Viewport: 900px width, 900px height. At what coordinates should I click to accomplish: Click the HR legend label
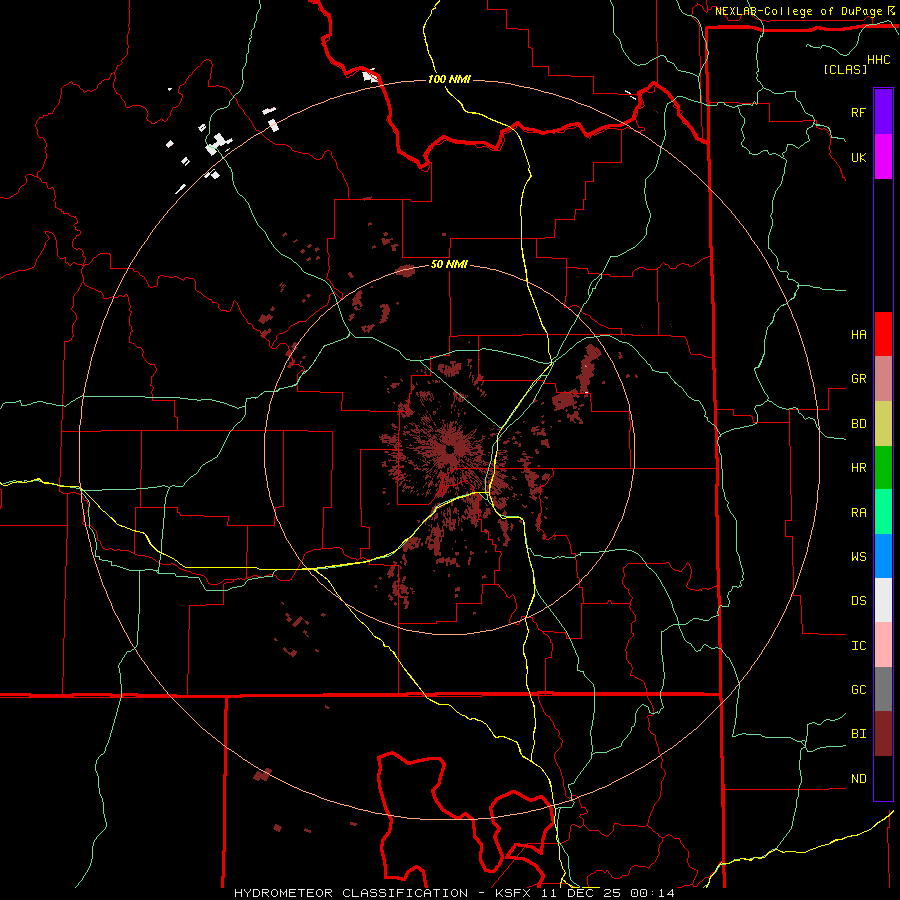tap(858, 468)
